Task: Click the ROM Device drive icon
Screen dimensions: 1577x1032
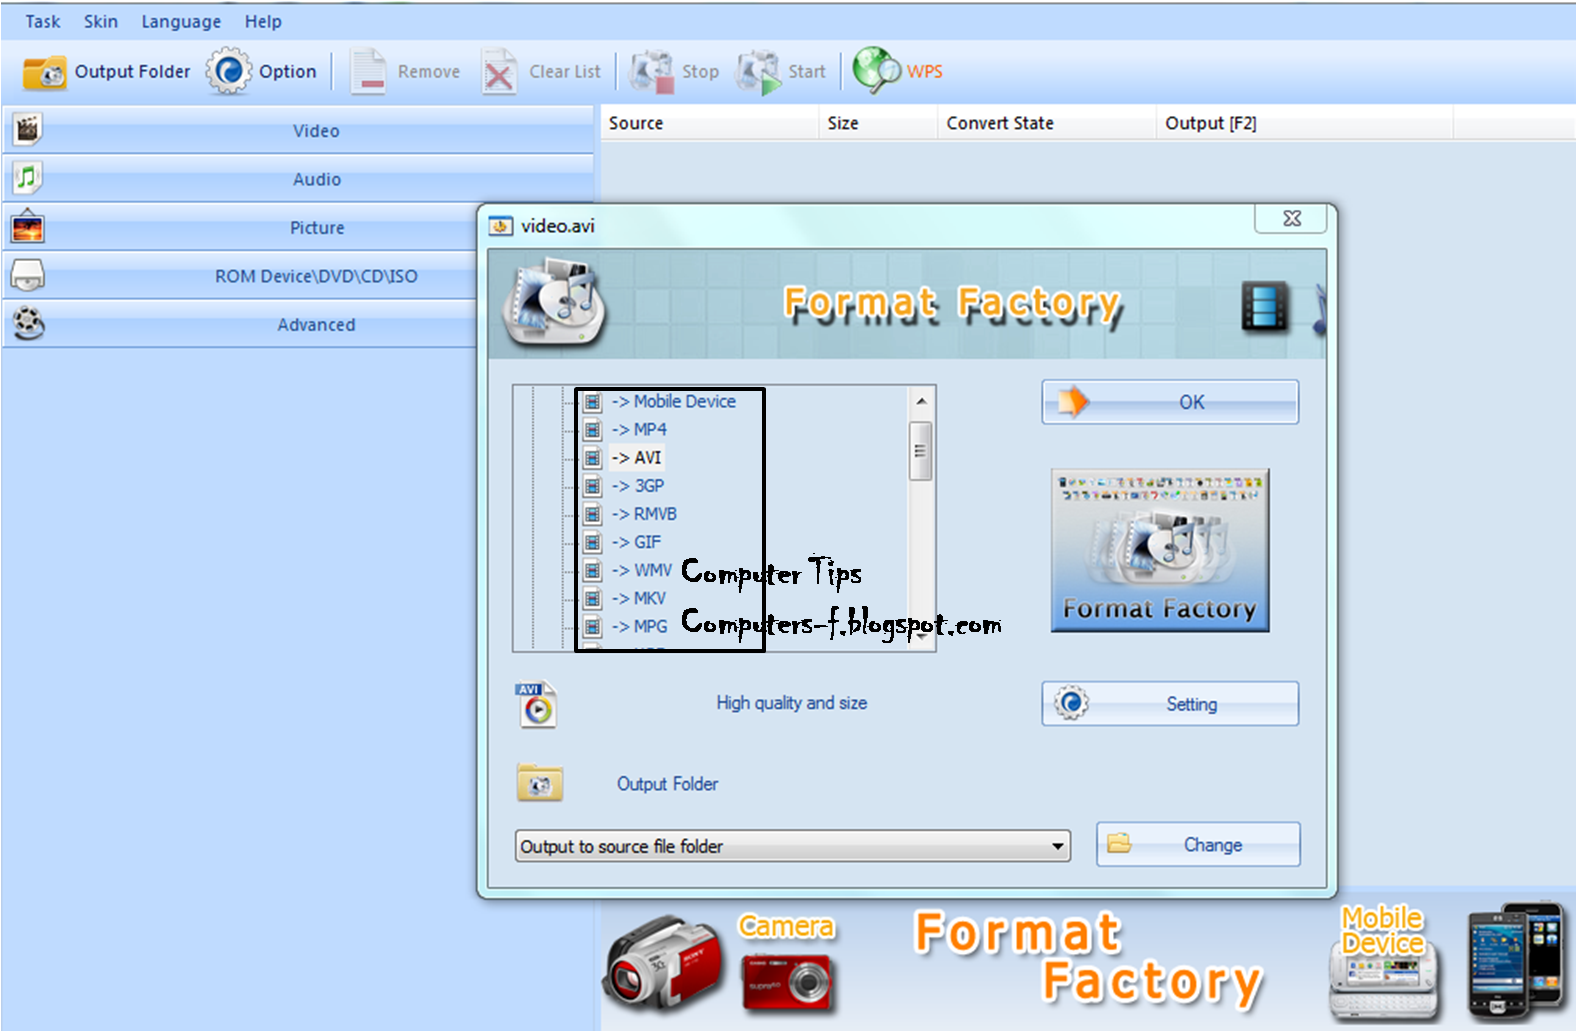Action: click(28, 275)
